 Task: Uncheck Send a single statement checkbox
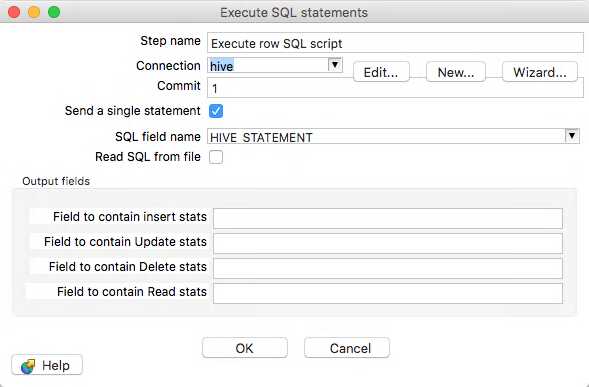216,111
